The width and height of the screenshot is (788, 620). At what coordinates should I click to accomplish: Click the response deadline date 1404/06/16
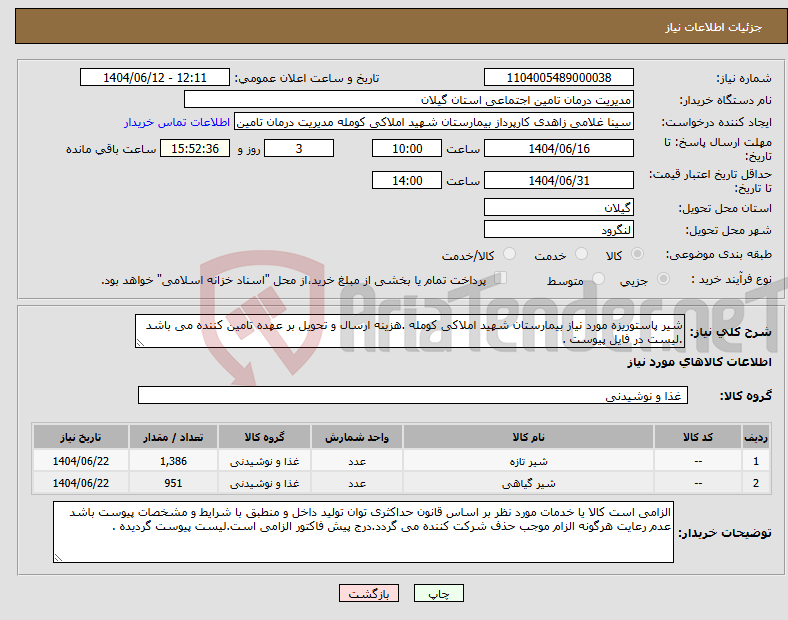point(558,149)
